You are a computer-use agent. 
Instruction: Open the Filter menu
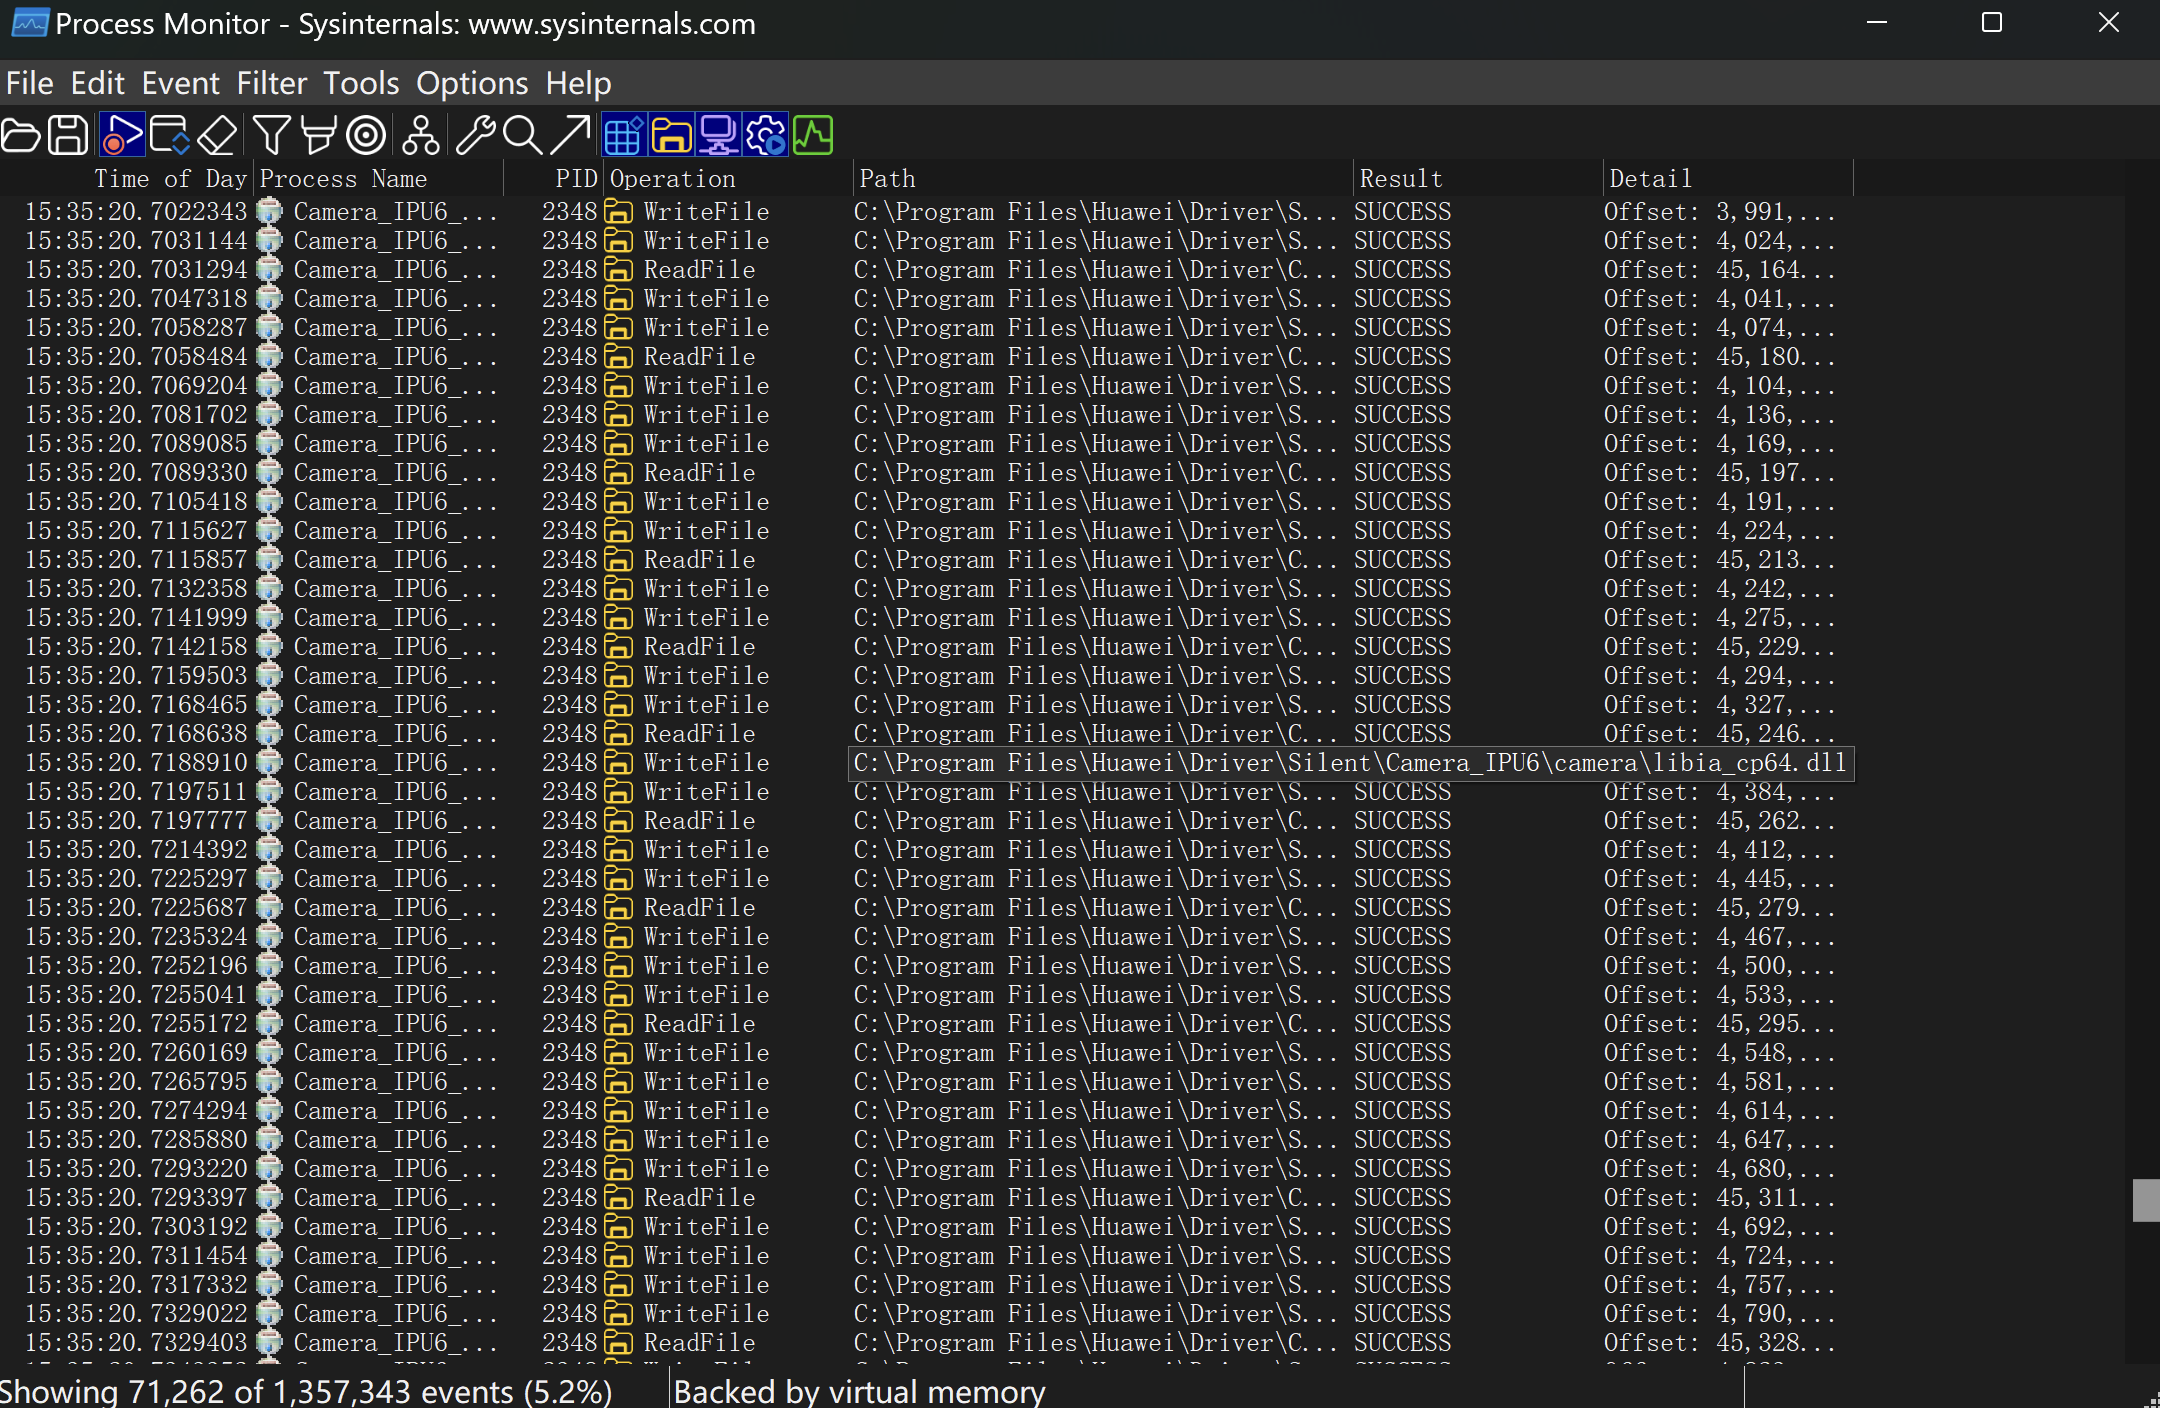pos(271,83)
